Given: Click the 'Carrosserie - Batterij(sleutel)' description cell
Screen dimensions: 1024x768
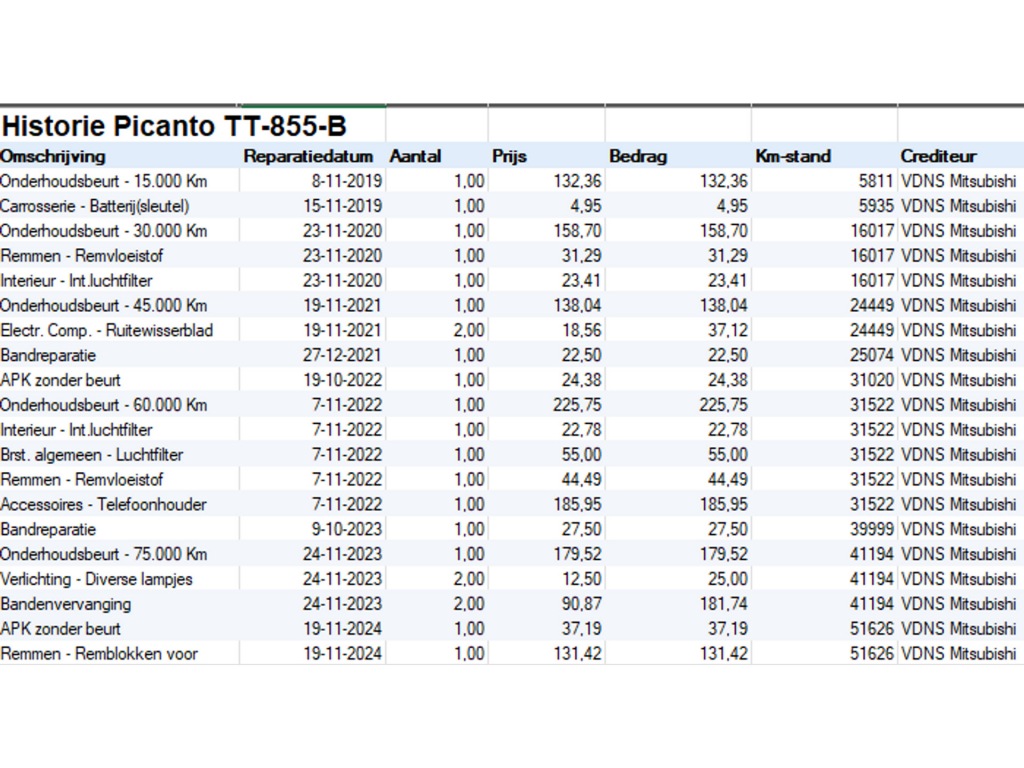Looking at the screenshot, I should (95, 206).
